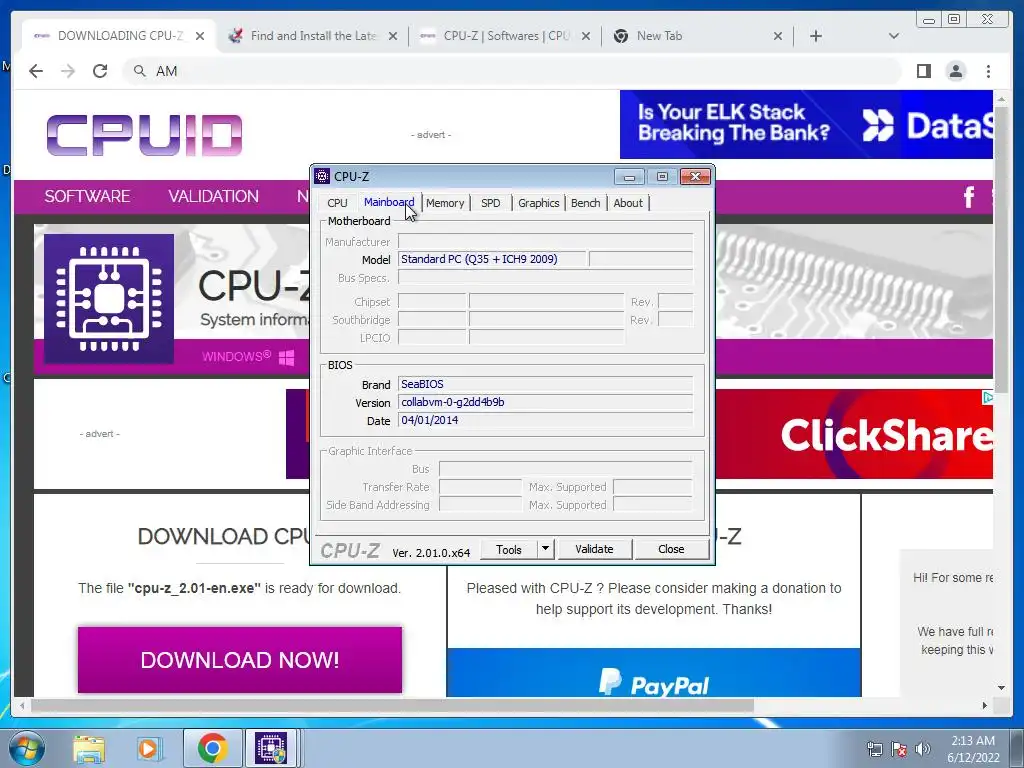Select the Memory tab in CPU-Z

445,203
